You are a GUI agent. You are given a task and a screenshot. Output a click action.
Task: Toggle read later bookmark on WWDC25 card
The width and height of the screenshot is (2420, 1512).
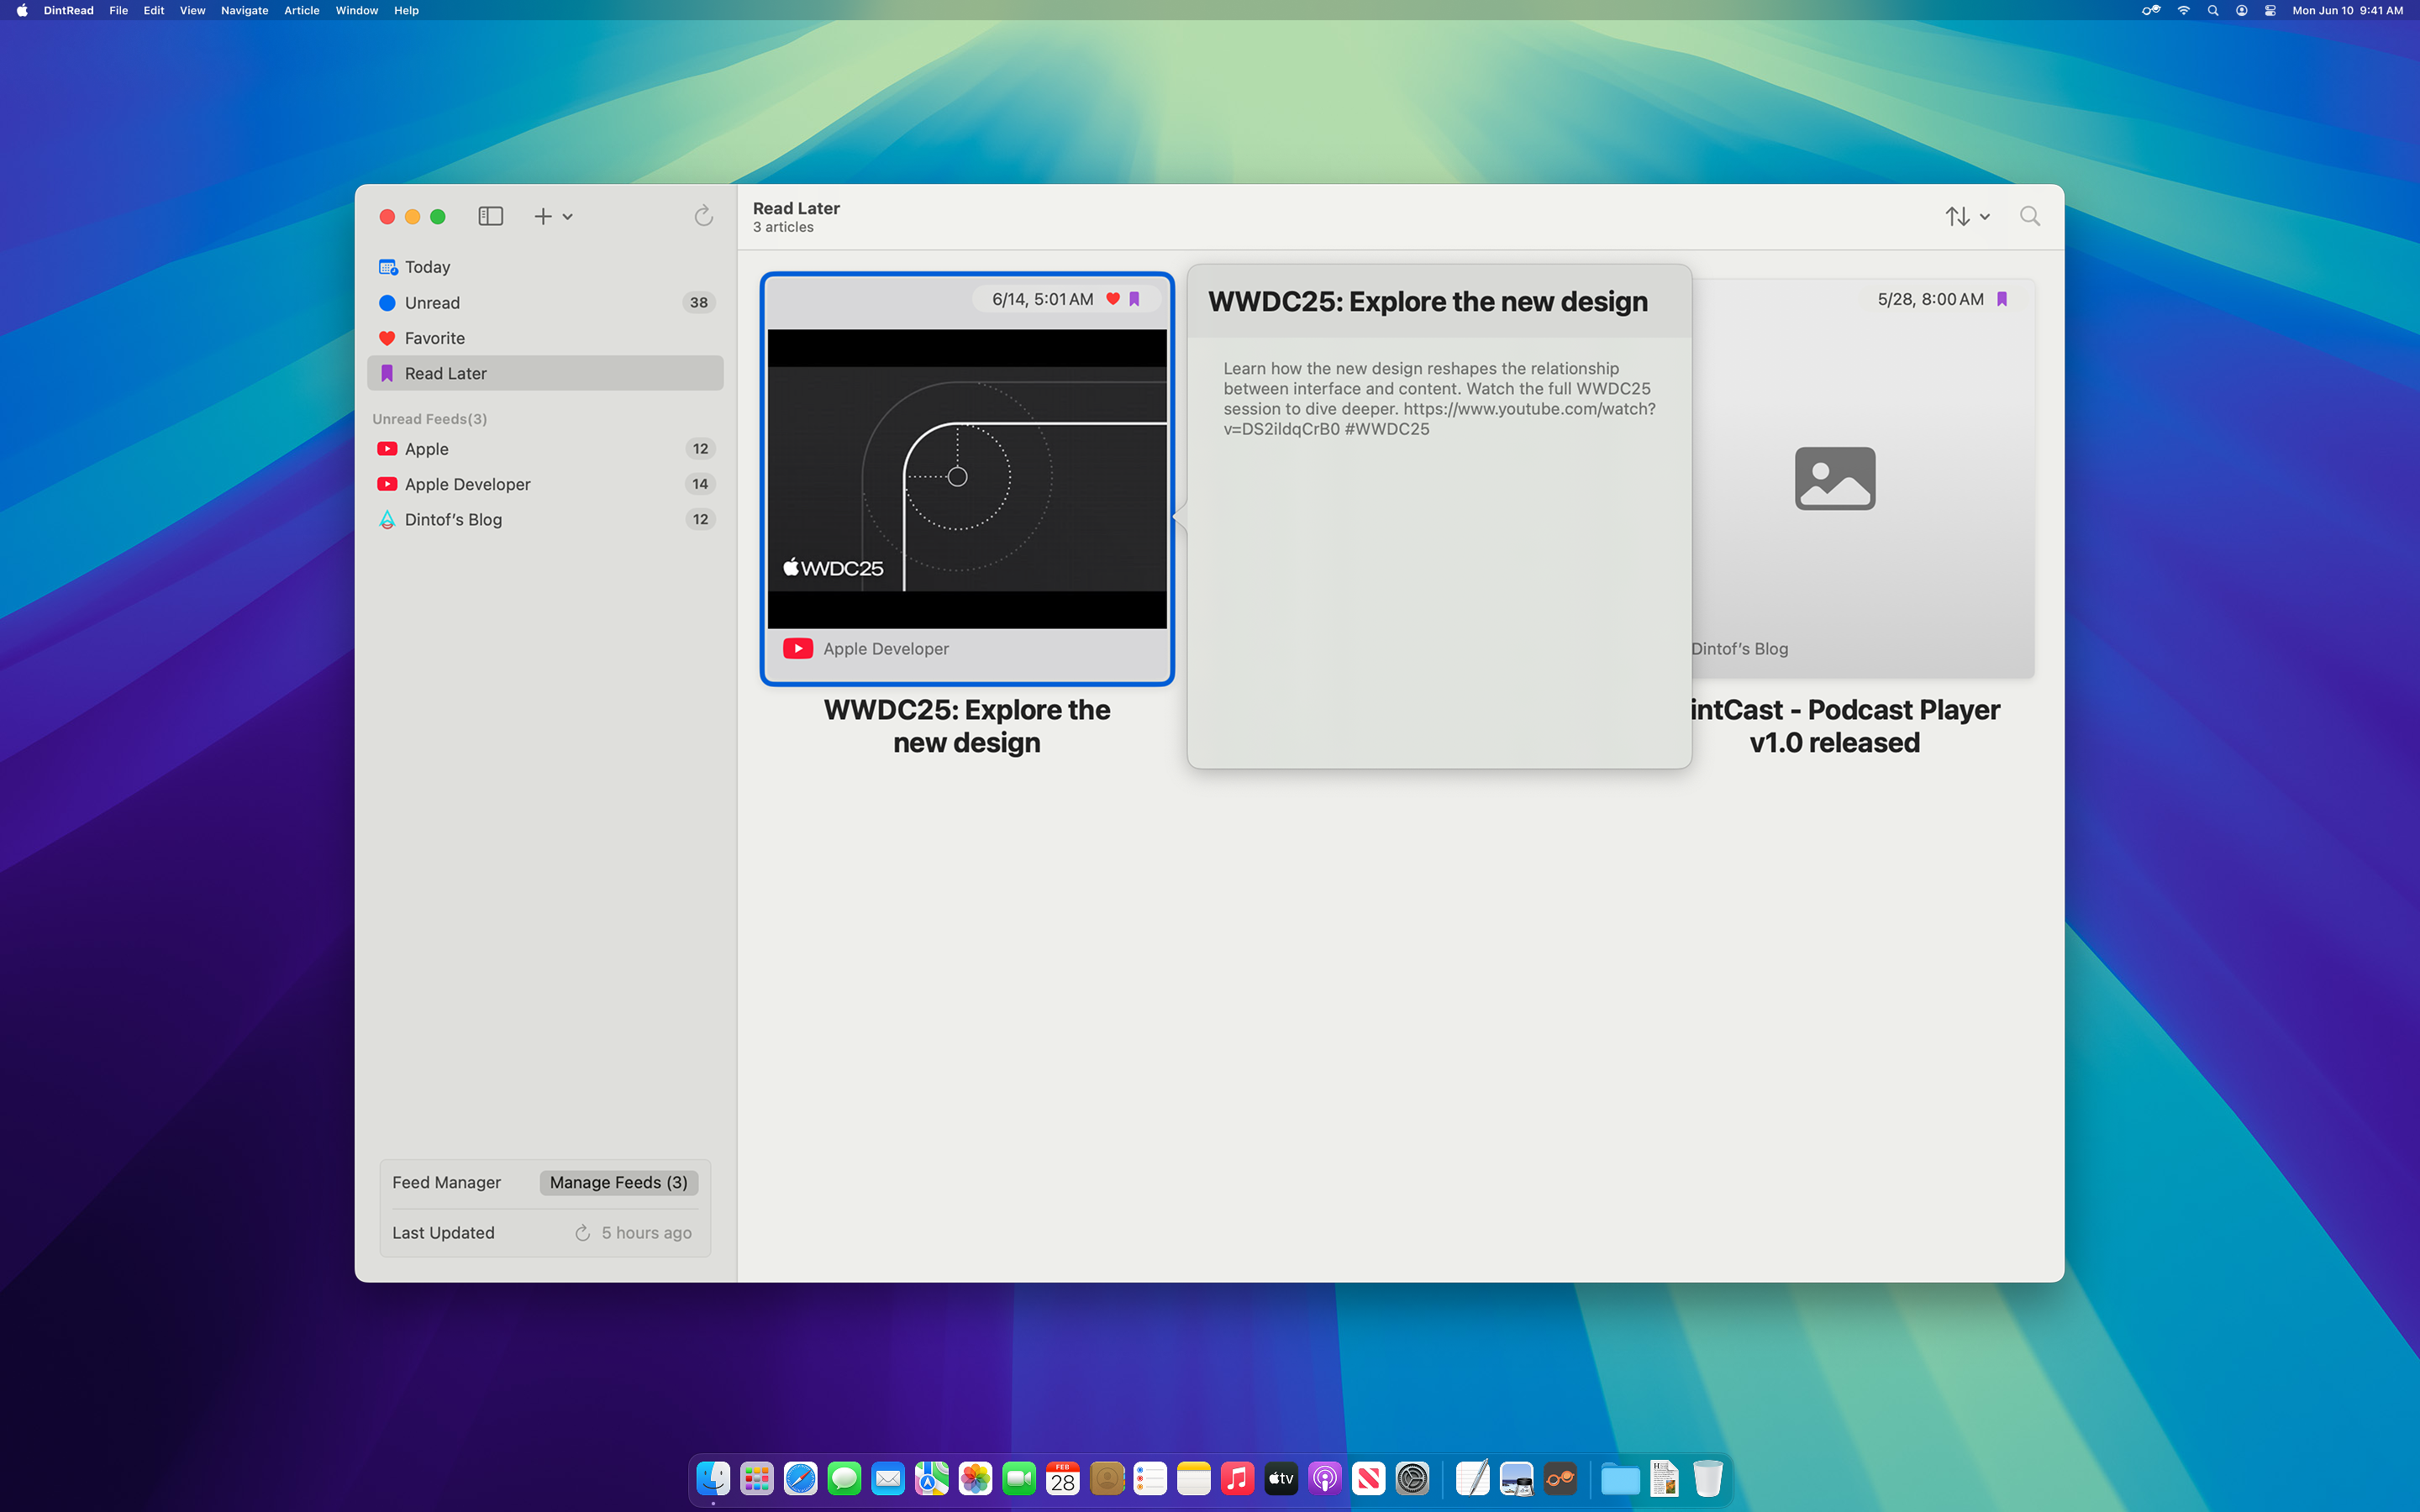pos(1134,299)
